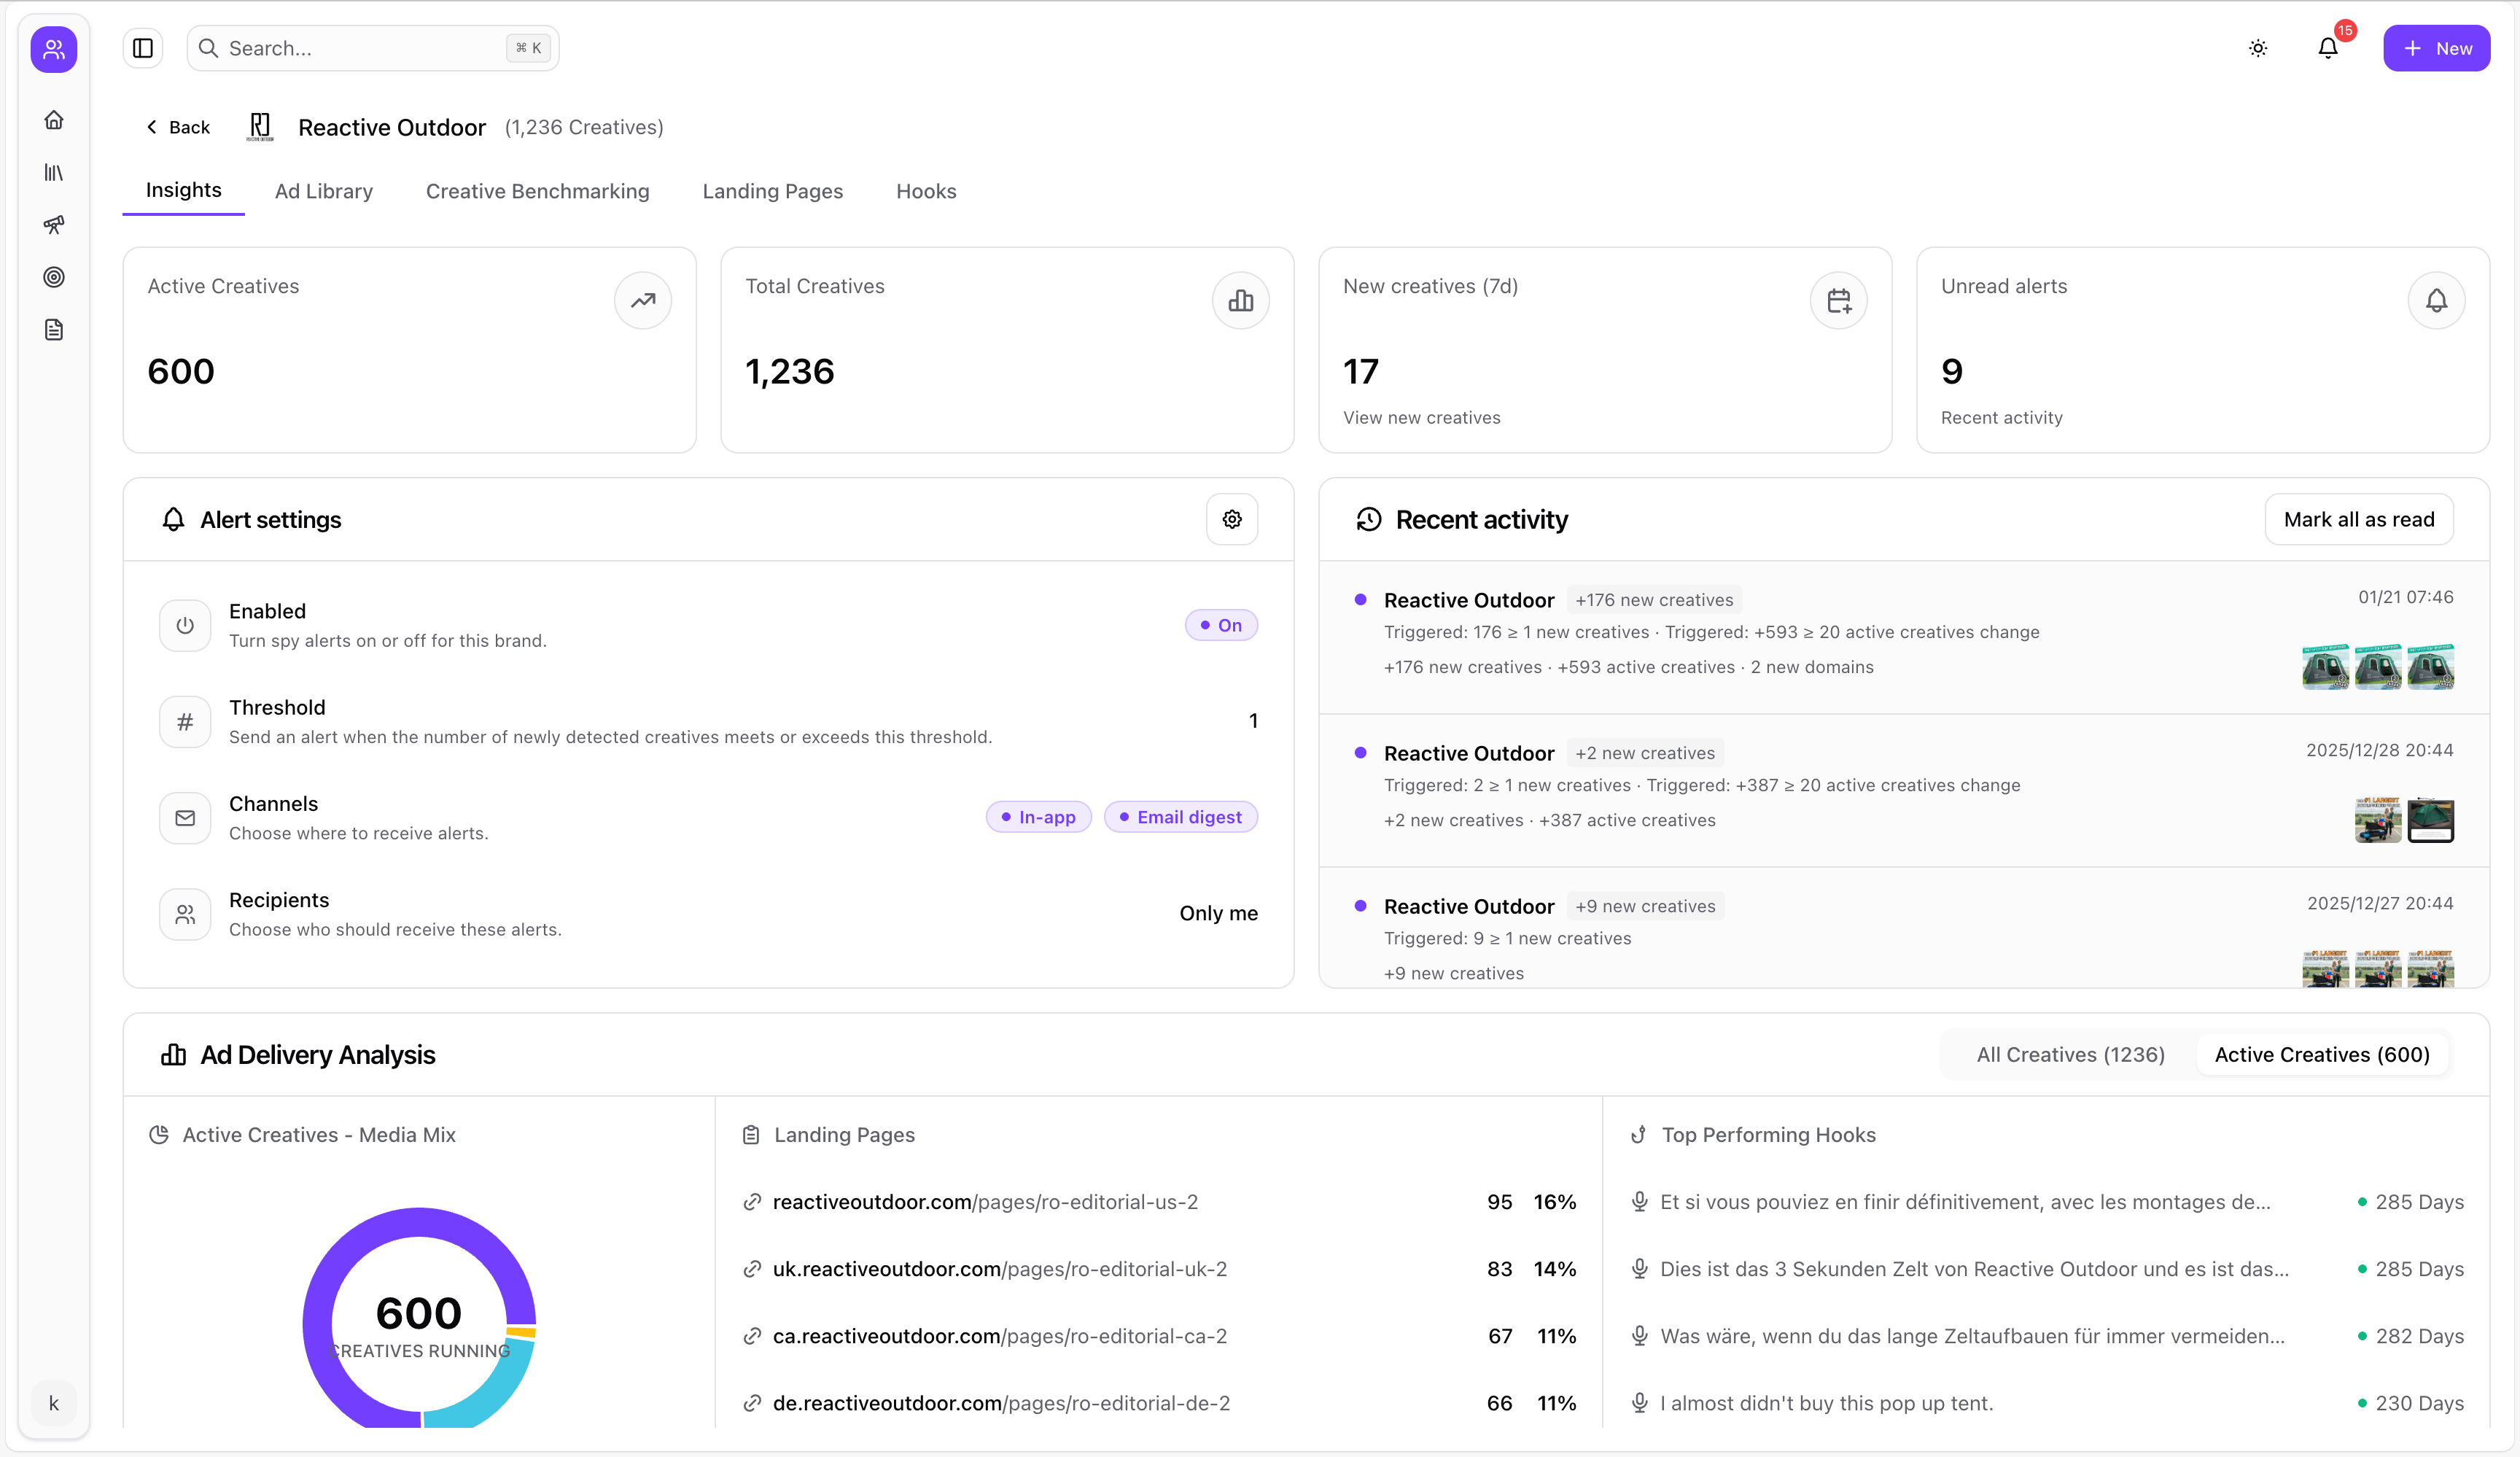The height and width of the screenshot is (1457, 2520).
Task: Click the target sidebar icon
Action: pyautogui.click(x=54, y=277)
